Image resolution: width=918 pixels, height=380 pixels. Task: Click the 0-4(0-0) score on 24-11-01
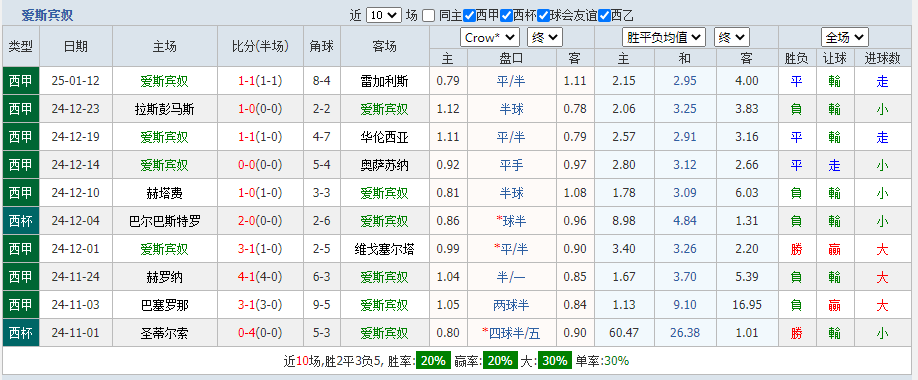[x=261, y=333]
